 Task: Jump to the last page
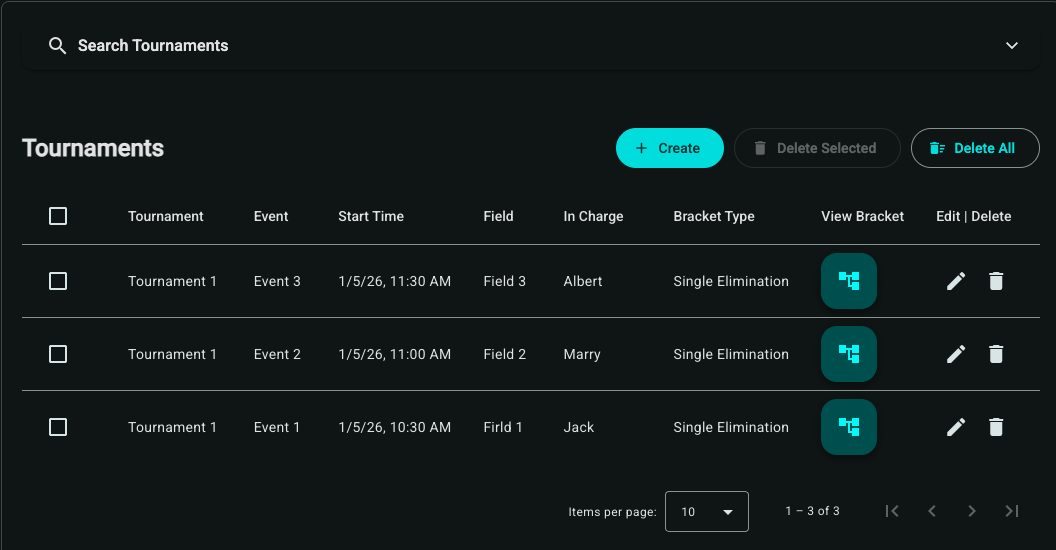[x=1012, y=511]
